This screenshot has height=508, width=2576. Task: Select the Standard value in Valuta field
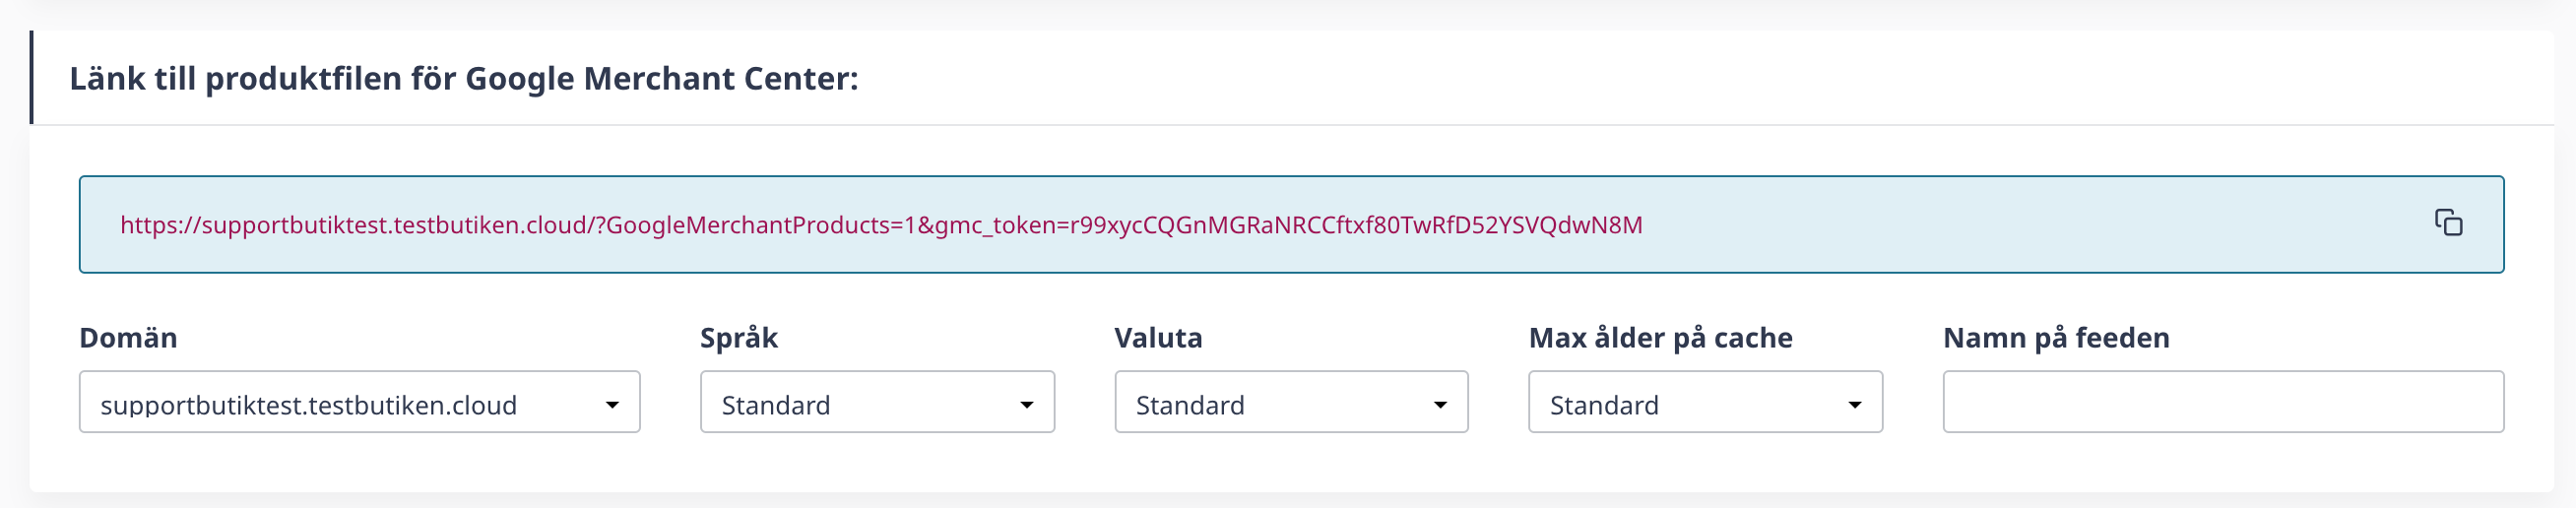(x=1190, y=405)
